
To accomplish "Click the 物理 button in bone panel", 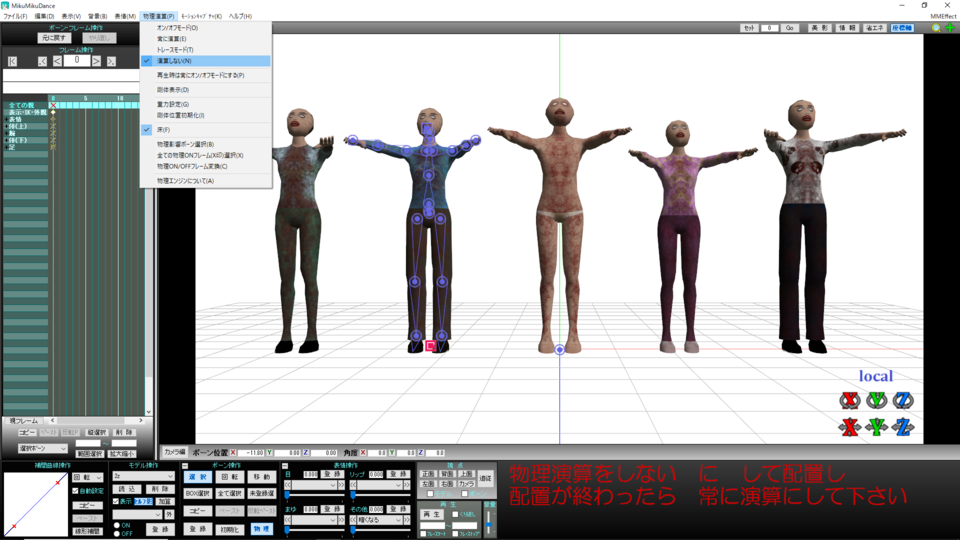I will pyautogui.click(x=261, y=529).
